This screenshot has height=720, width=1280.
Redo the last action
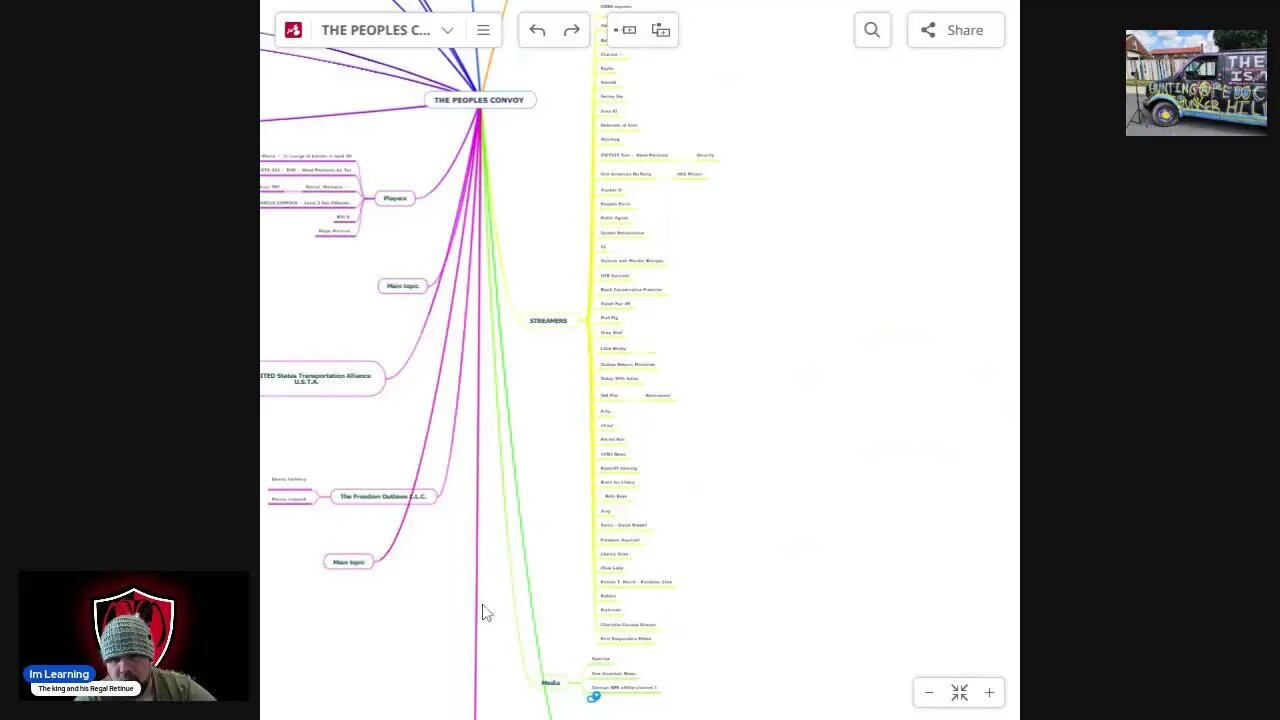[x=572, y=30]
